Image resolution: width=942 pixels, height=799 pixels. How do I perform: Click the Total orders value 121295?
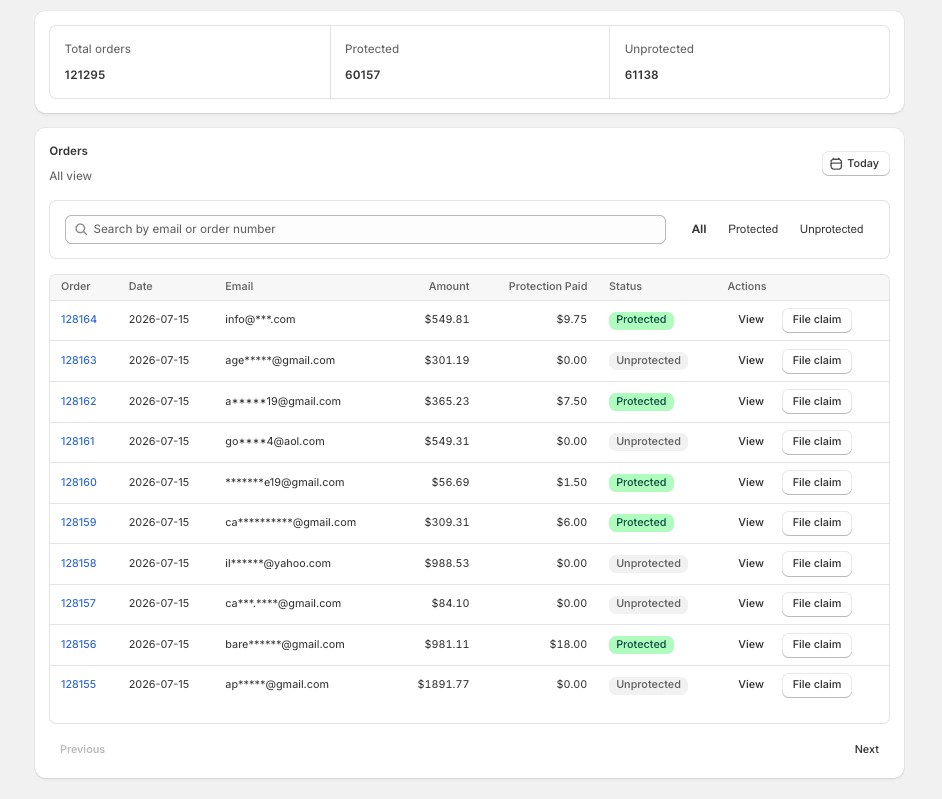(x=85, y=75)
